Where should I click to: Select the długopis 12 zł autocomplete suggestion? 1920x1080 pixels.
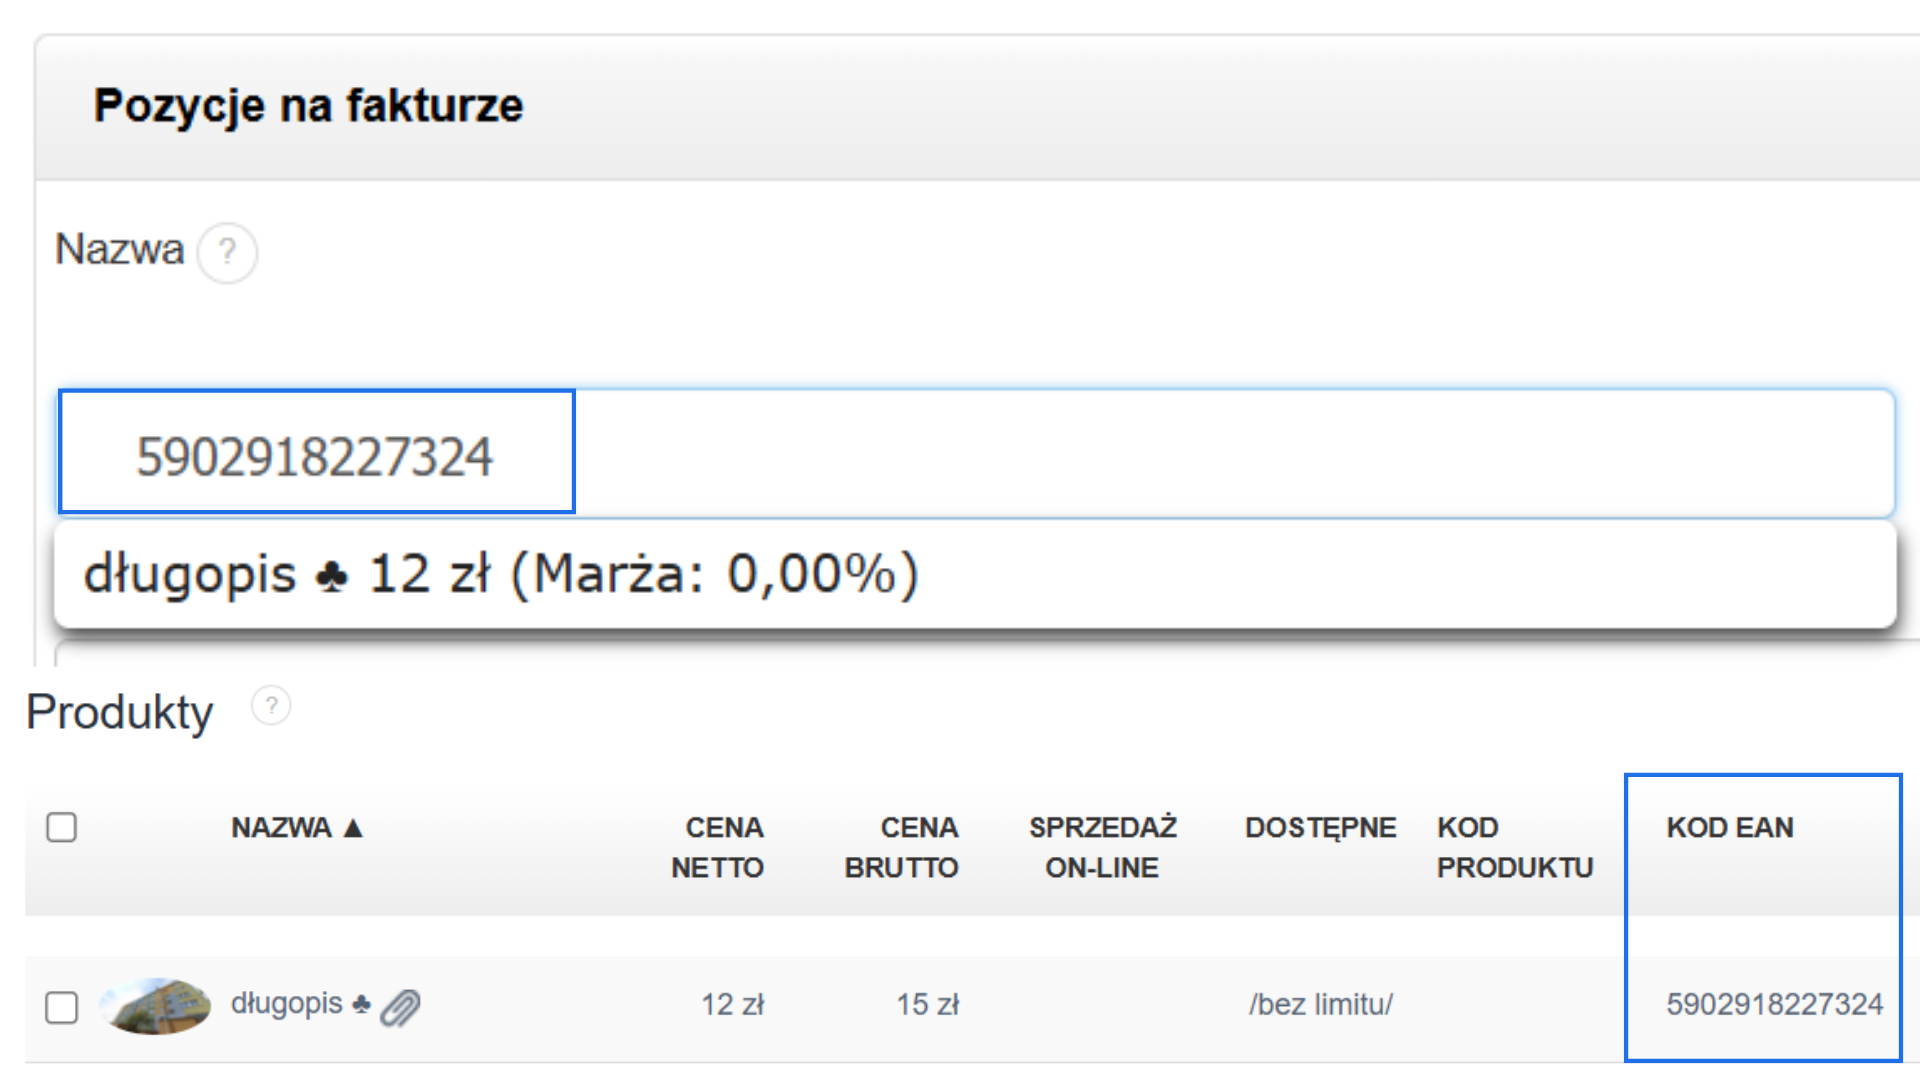[500, 573]
